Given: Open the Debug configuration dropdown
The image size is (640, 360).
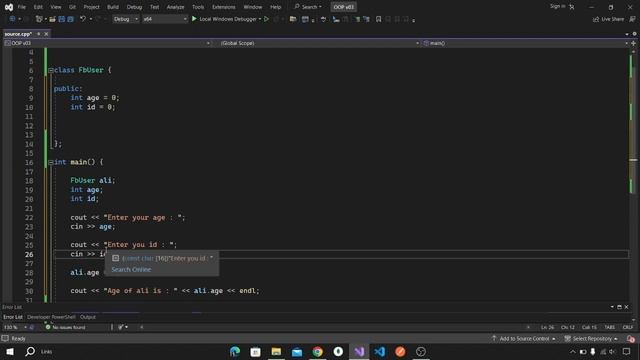Looking at the screenshot, I should coord(125,19).
